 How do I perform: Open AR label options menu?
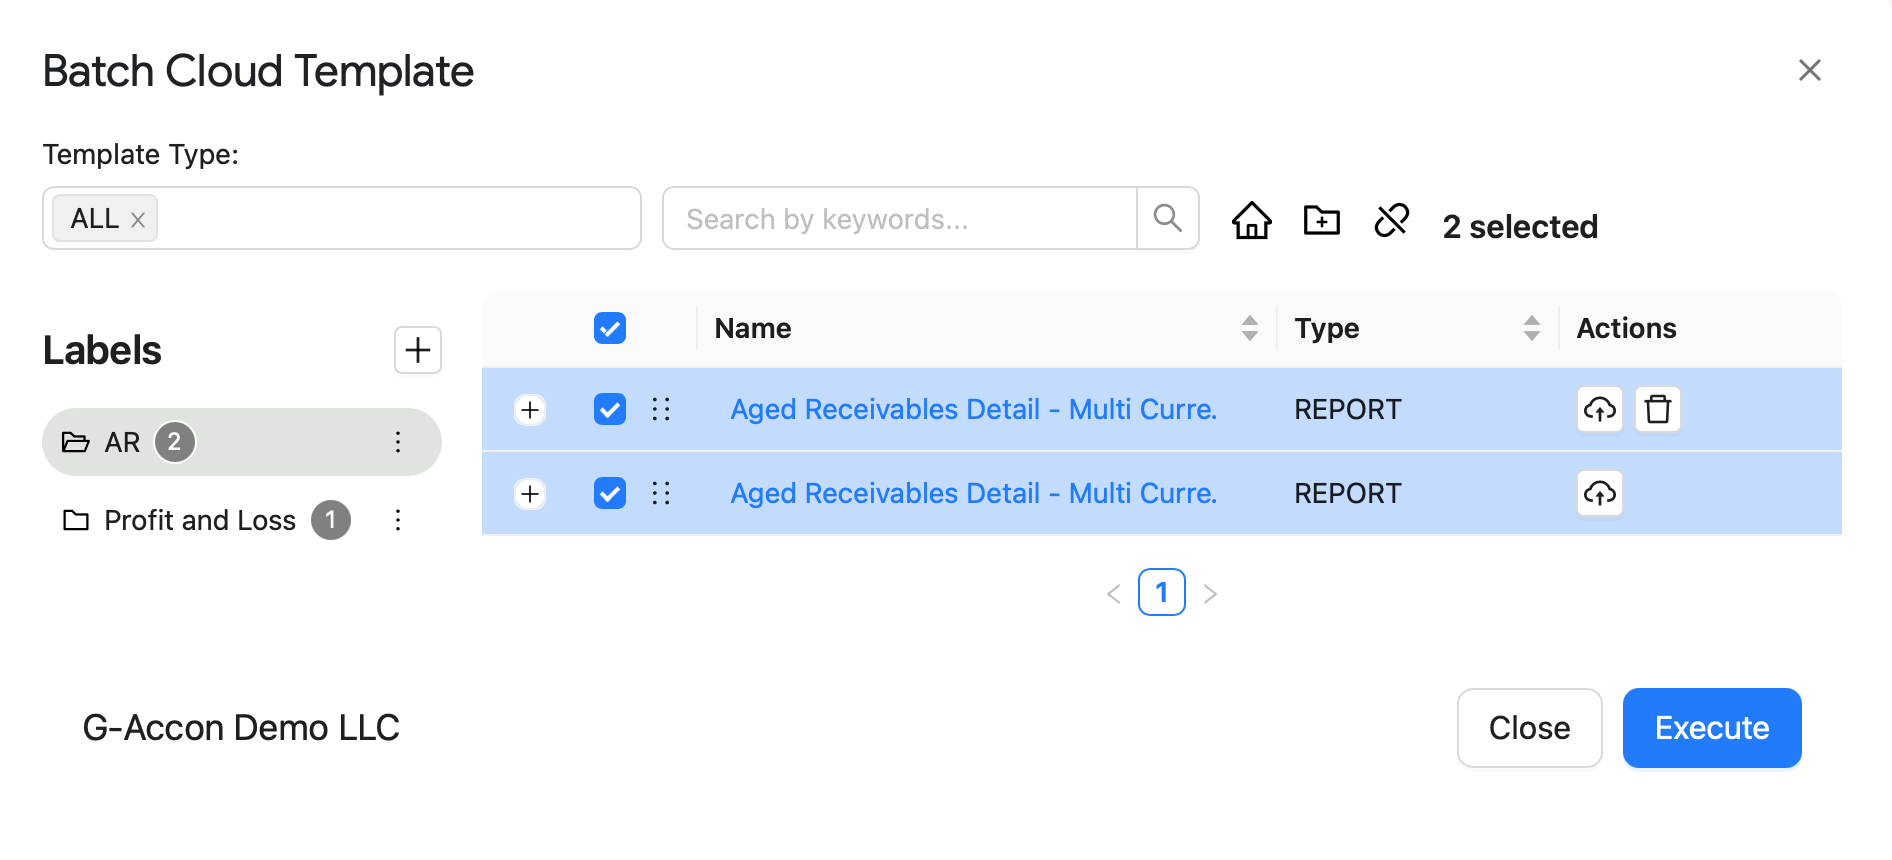click(398, 442)
